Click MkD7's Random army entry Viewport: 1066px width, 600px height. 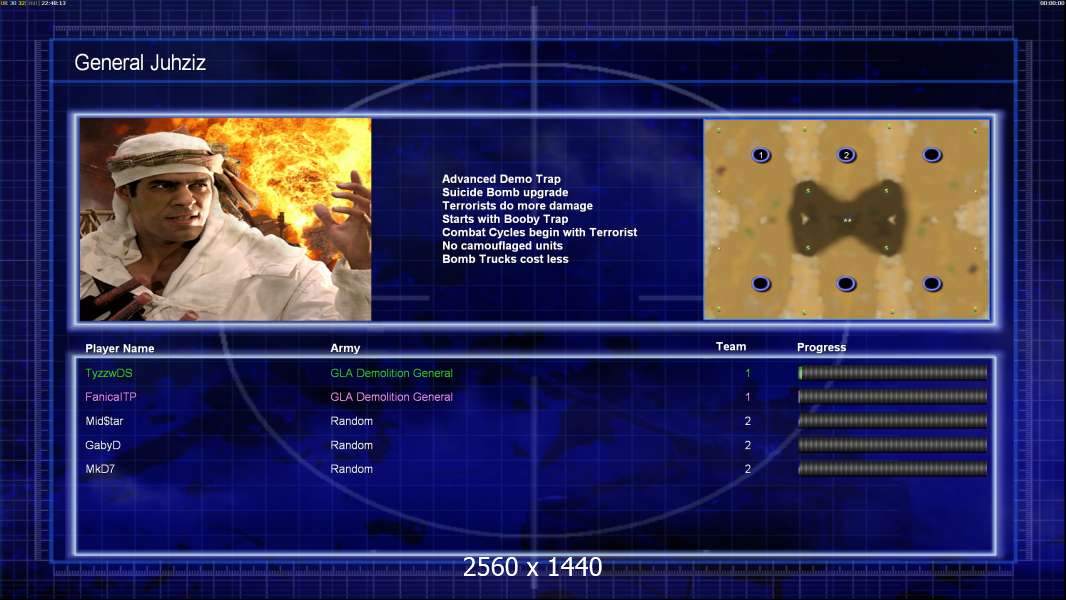351,469
